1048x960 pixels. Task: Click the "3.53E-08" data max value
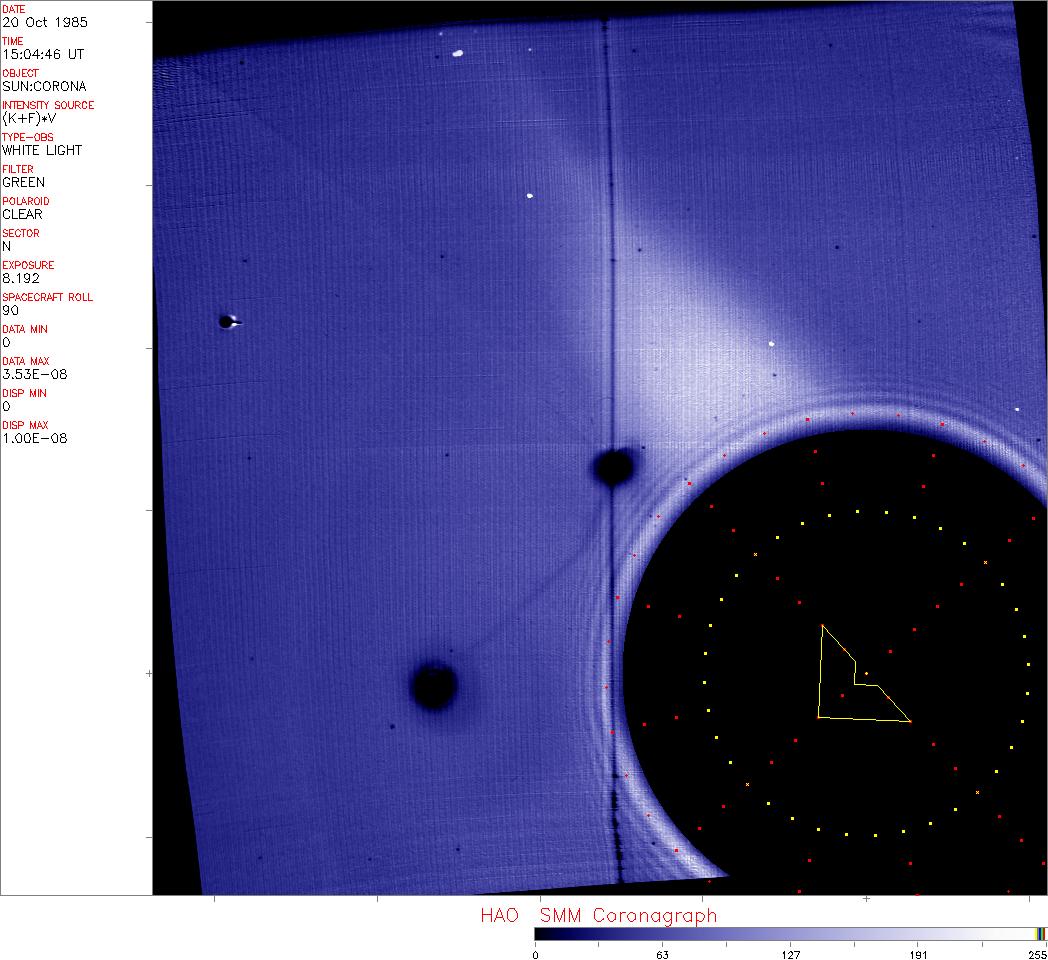pos(35,374)
